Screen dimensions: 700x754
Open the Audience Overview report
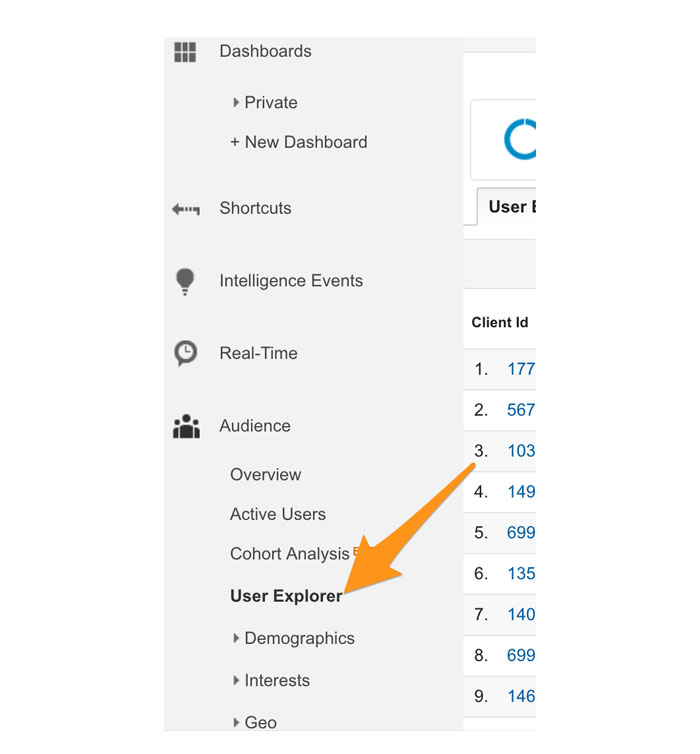pyautogui.click(x=265, y=475)
